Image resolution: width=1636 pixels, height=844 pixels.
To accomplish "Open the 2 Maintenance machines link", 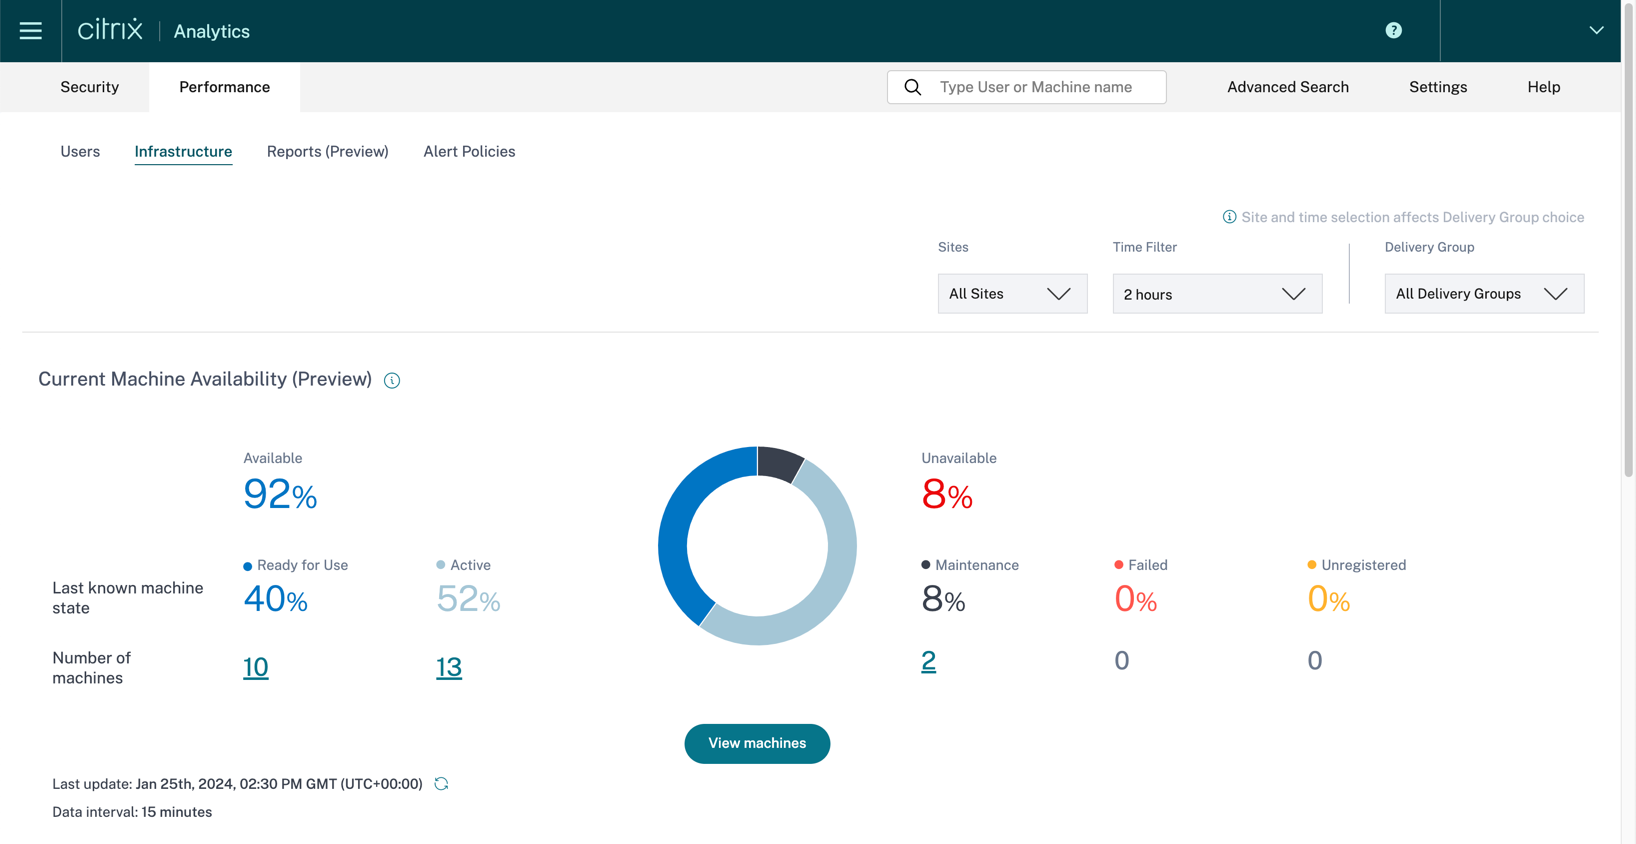I will pyautogui.click(x=928, y=661).
